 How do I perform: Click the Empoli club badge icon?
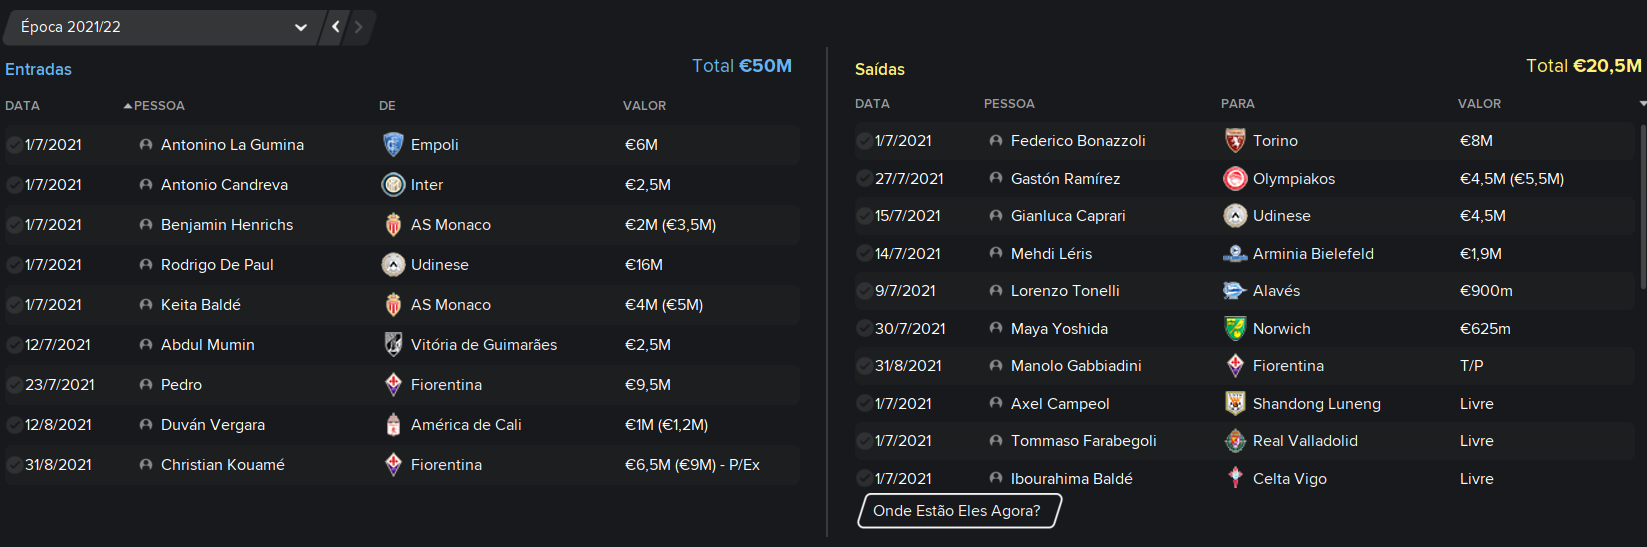pos(393,145)
